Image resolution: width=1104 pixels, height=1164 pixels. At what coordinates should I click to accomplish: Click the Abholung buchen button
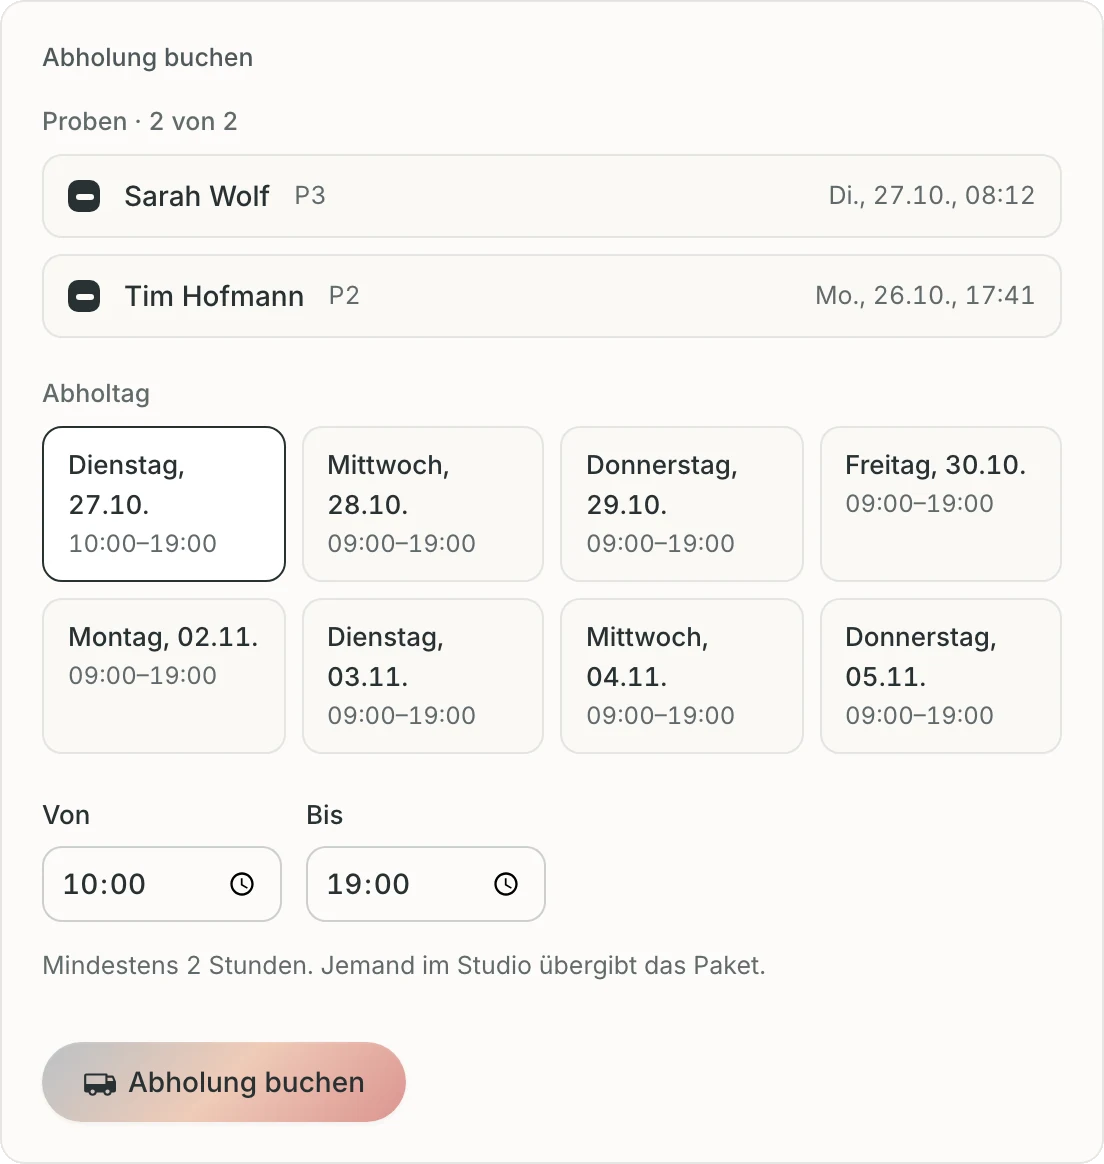point(224,1082)
